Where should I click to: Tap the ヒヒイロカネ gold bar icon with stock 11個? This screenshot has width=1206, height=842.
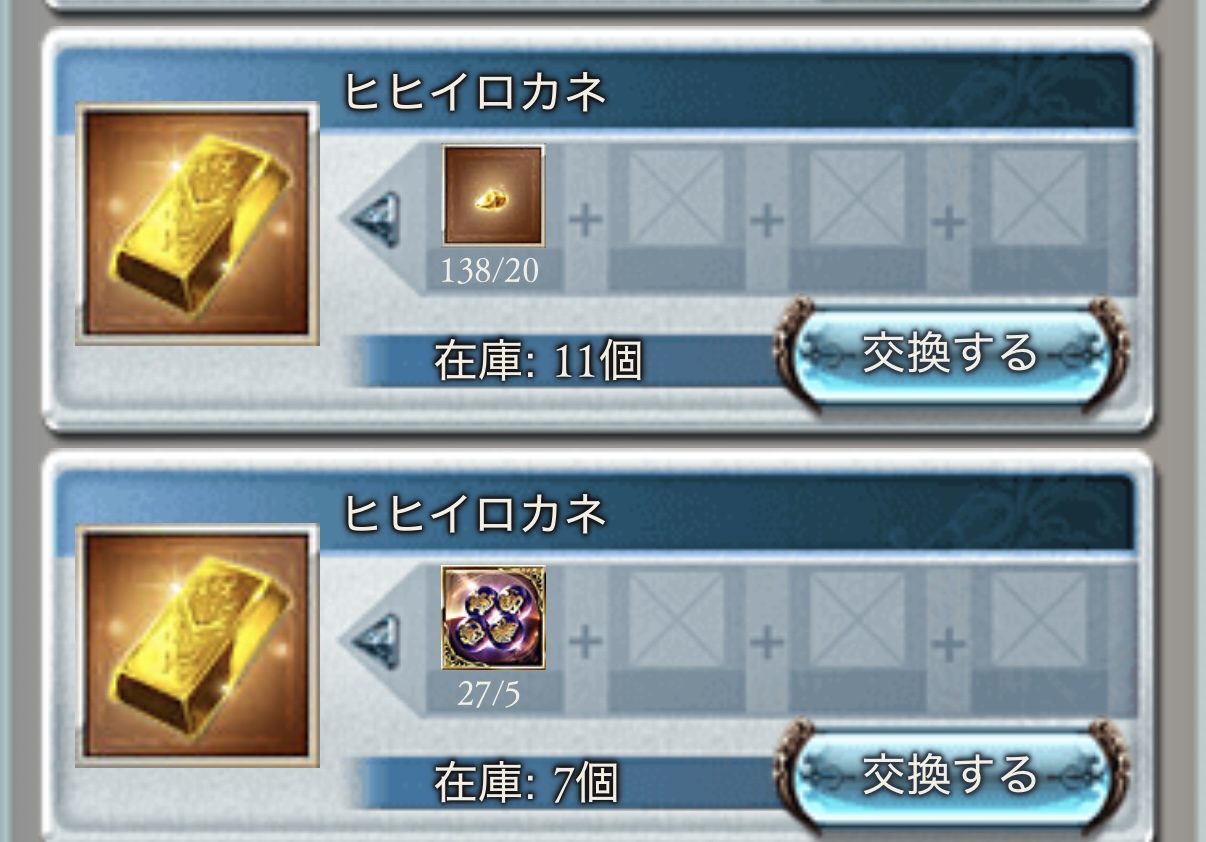tap(197, 224)
